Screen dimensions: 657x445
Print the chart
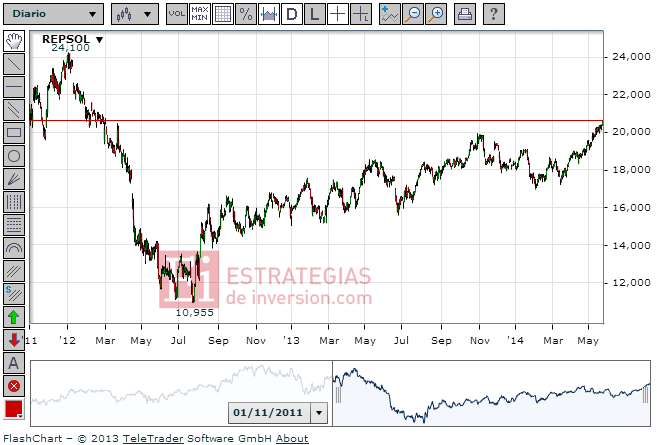[x=465, y=14]
